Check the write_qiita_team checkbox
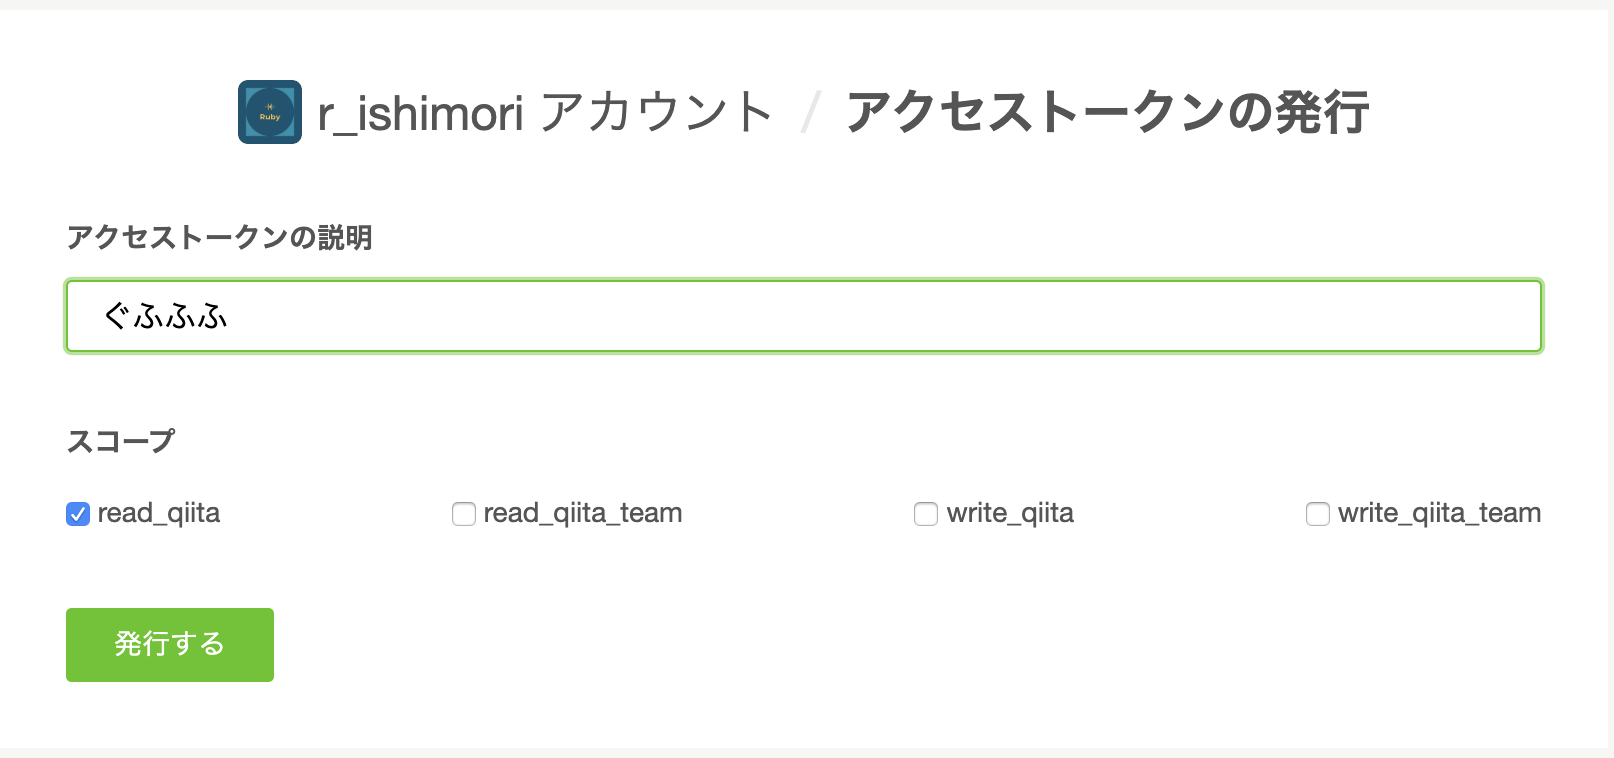The image size is (1614, 758). pyautogui.click(x=1318, y=514)
